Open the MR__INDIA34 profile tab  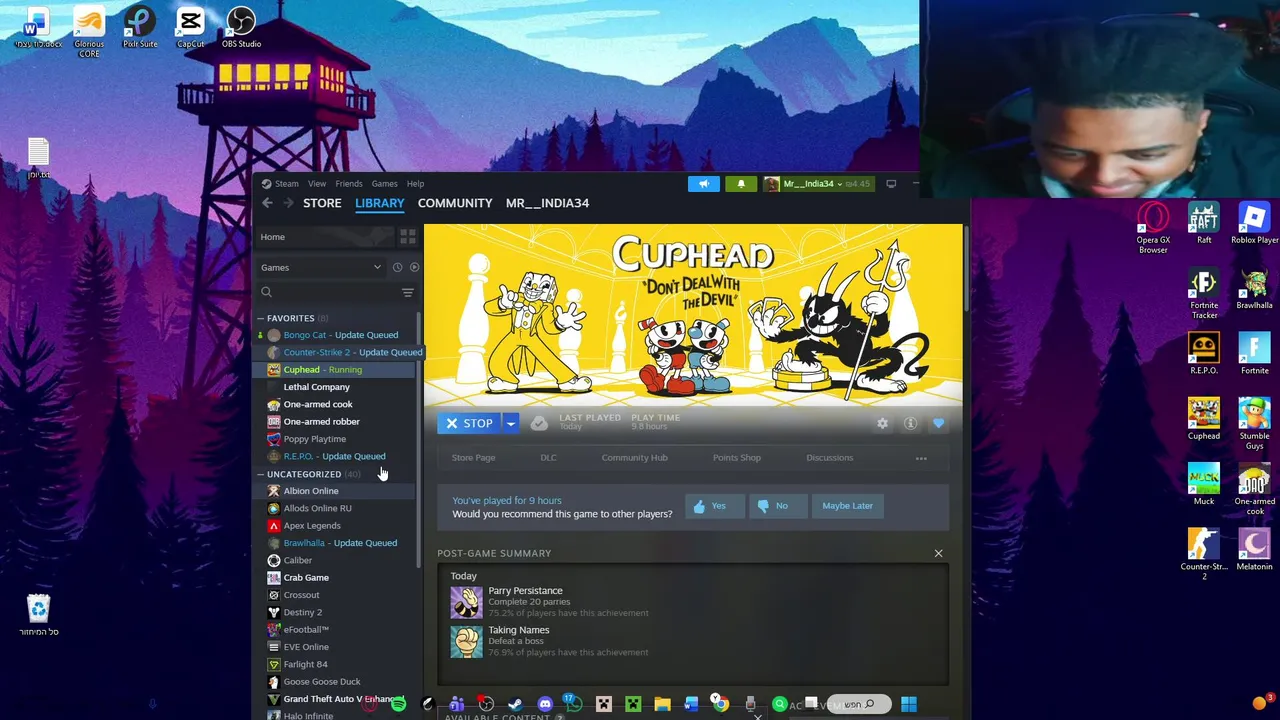point(547,203)
